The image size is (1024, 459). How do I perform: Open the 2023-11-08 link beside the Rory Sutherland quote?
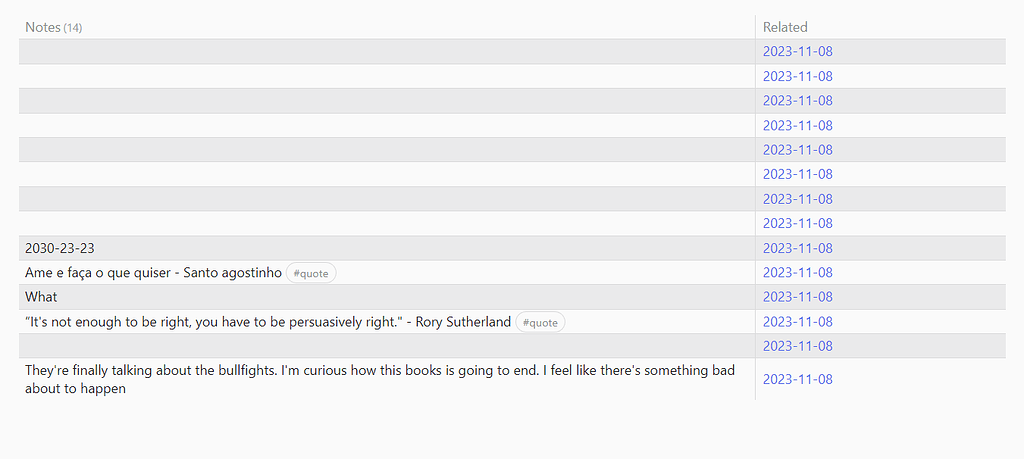797,321
